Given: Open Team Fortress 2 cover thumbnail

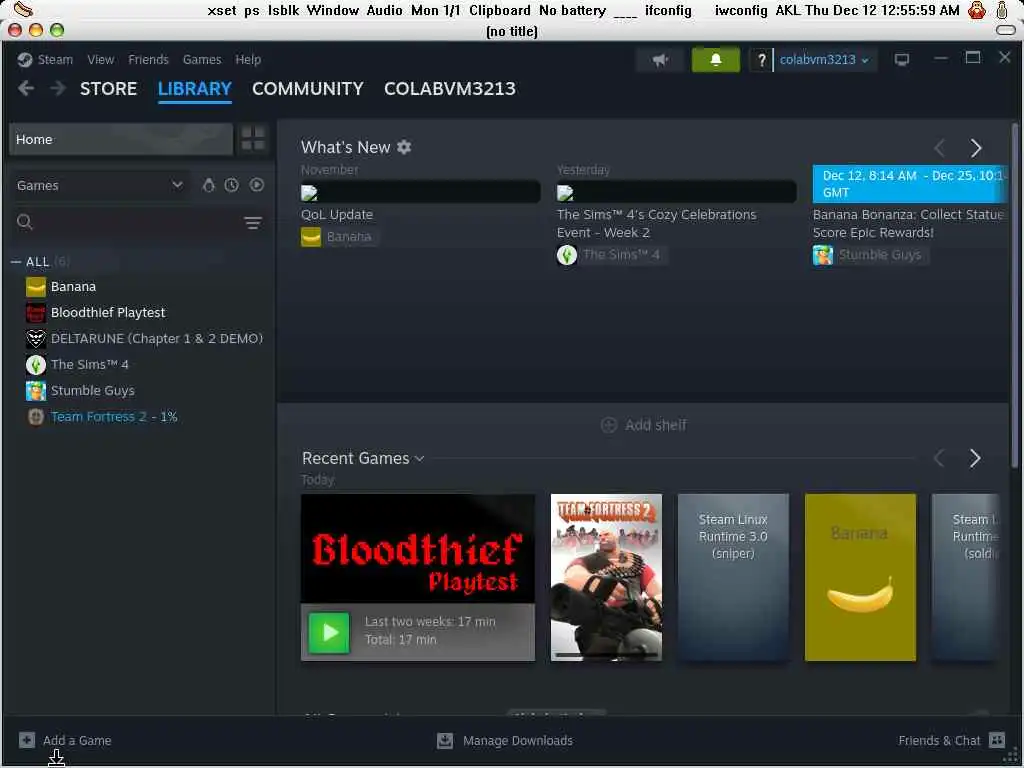Looking at the screenshot, I should tap(606, 577).
